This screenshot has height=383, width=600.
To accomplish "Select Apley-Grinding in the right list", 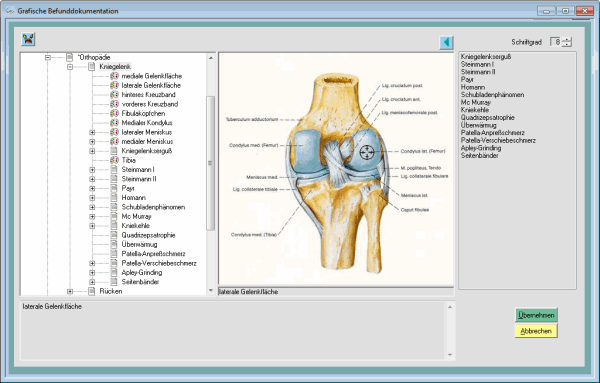I will pyautogui.click(x=481, y=148).
